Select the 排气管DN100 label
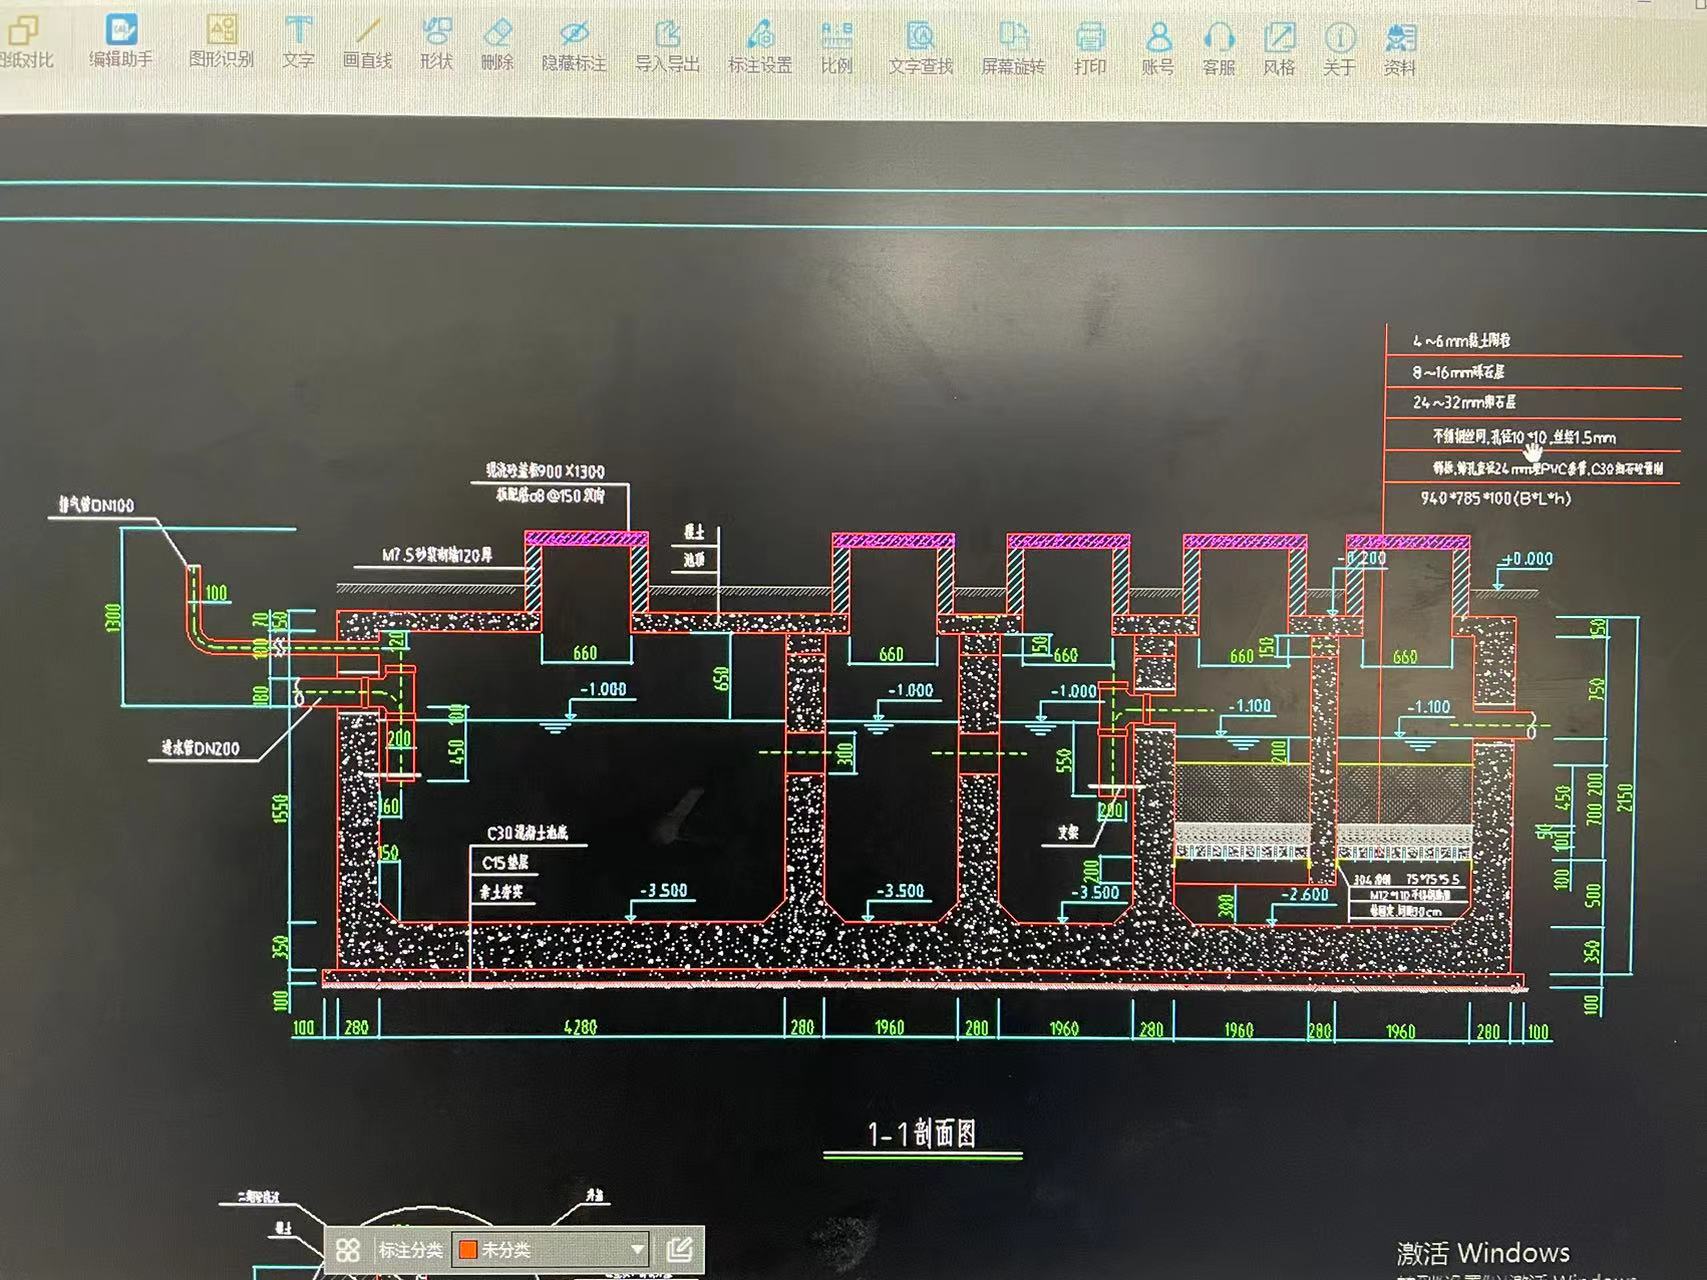 tap(96, 506)
